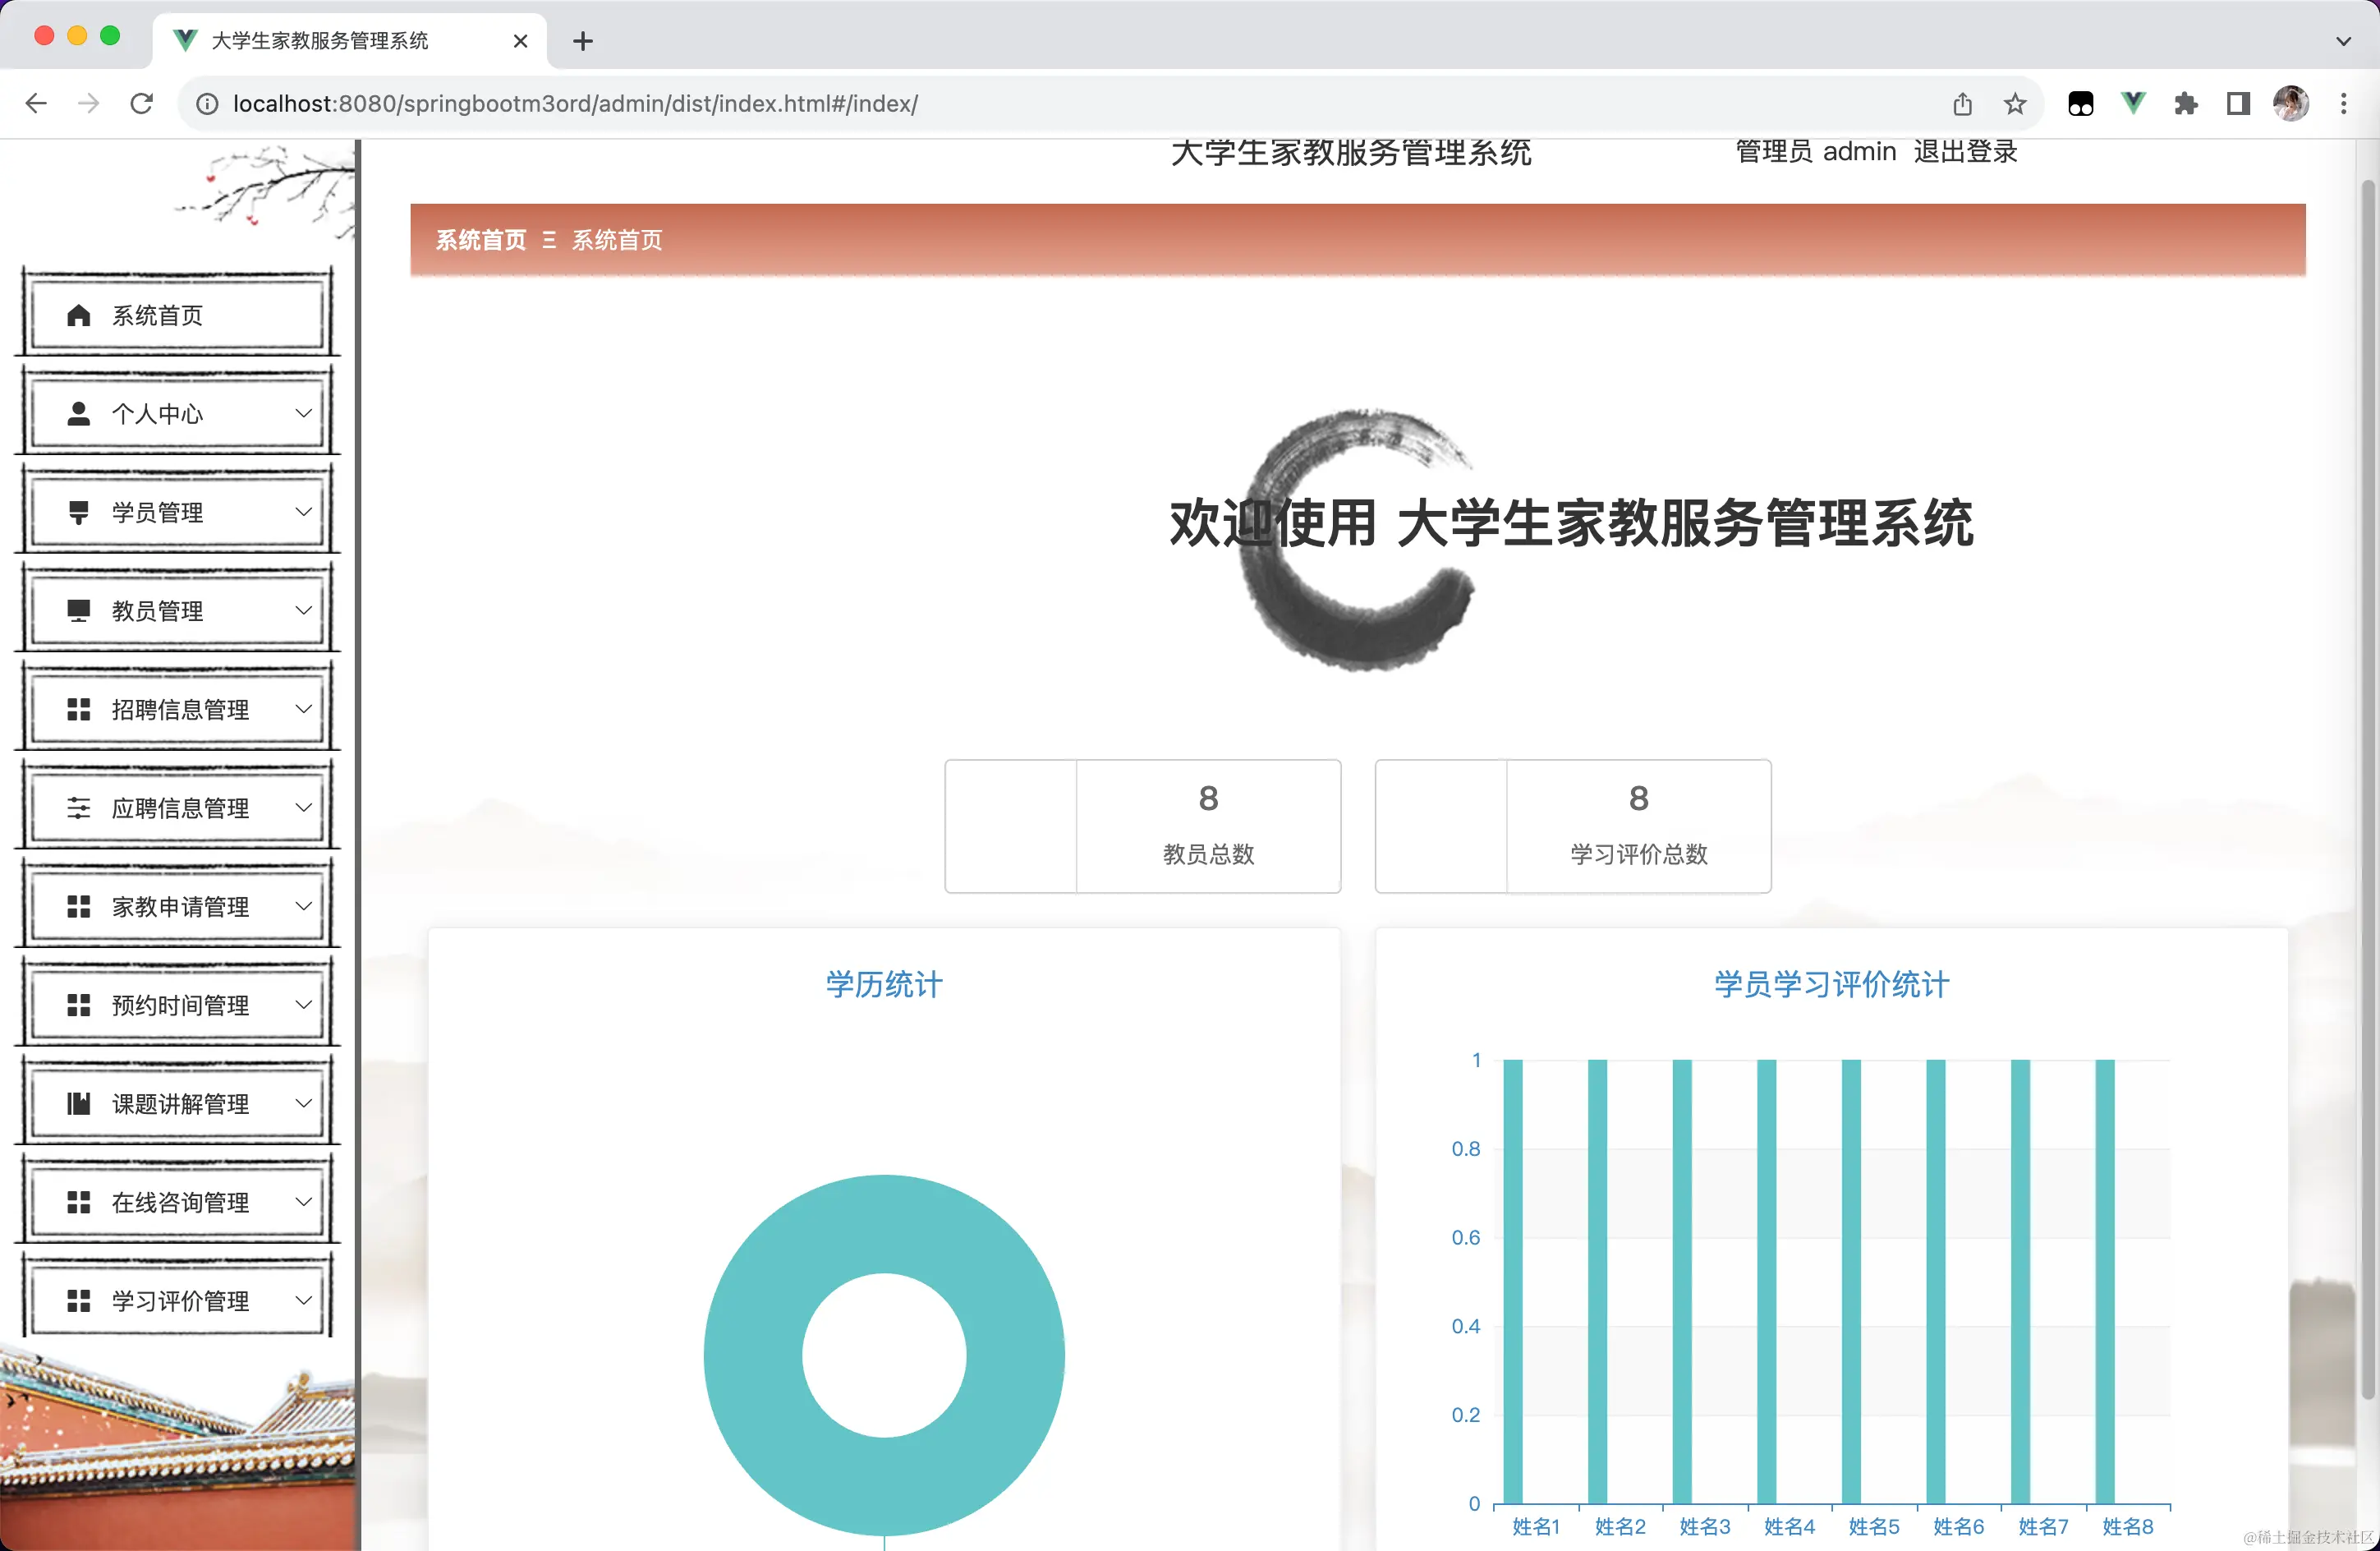Bookmark this page with the star icon
2380x1551 pixels.
[x=2015, y=103]
